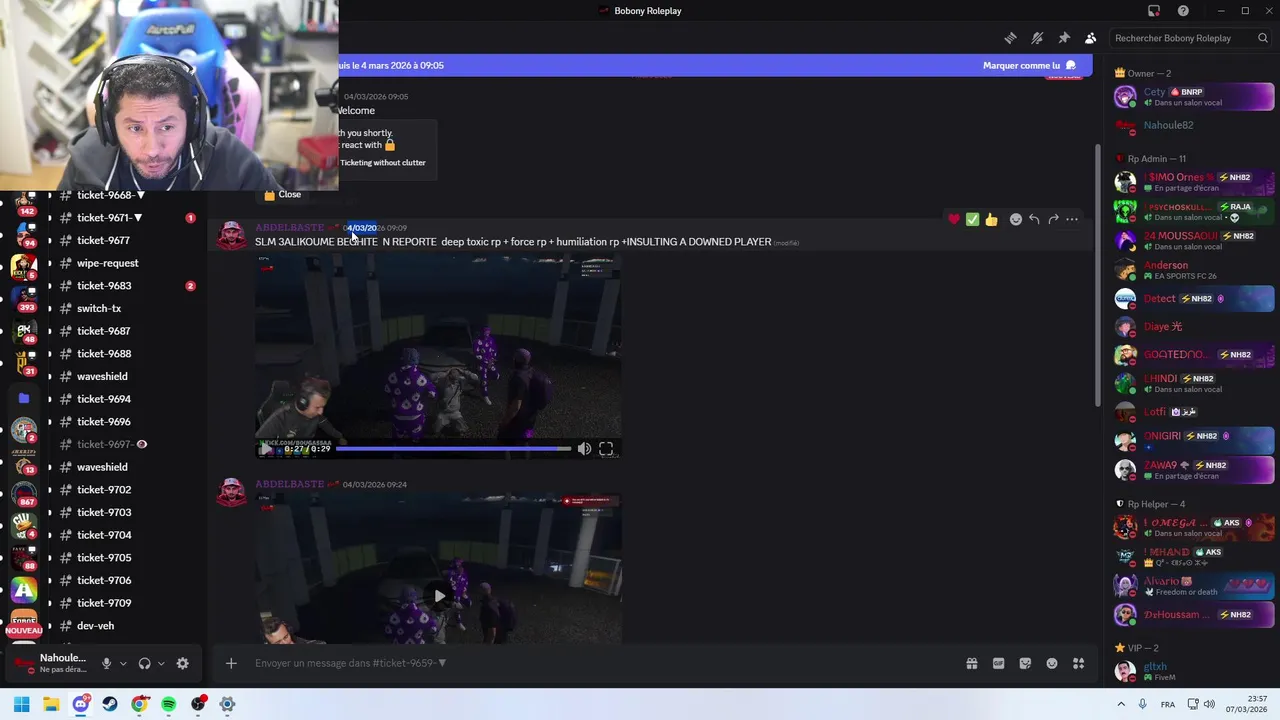
Task: Expand headphones output options chevron
Action: click(x=161, y=663)
